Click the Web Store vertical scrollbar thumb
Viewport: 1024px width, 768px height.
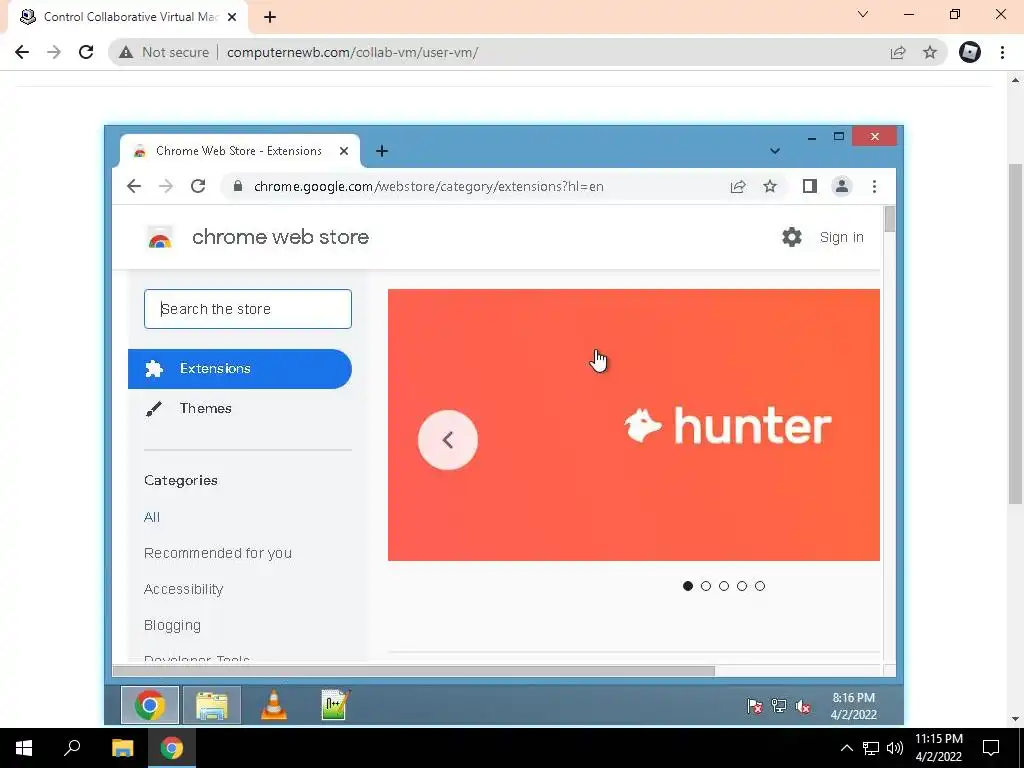tap(889, 219)
